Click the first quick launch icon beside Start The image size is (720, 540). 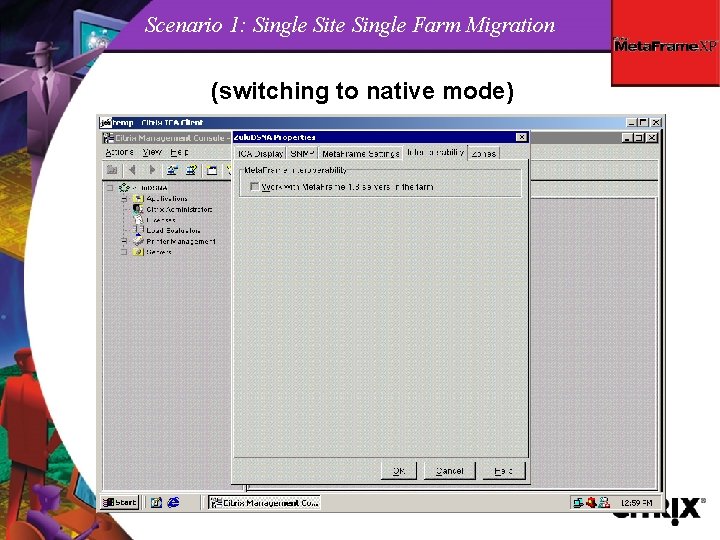point(156,502)
